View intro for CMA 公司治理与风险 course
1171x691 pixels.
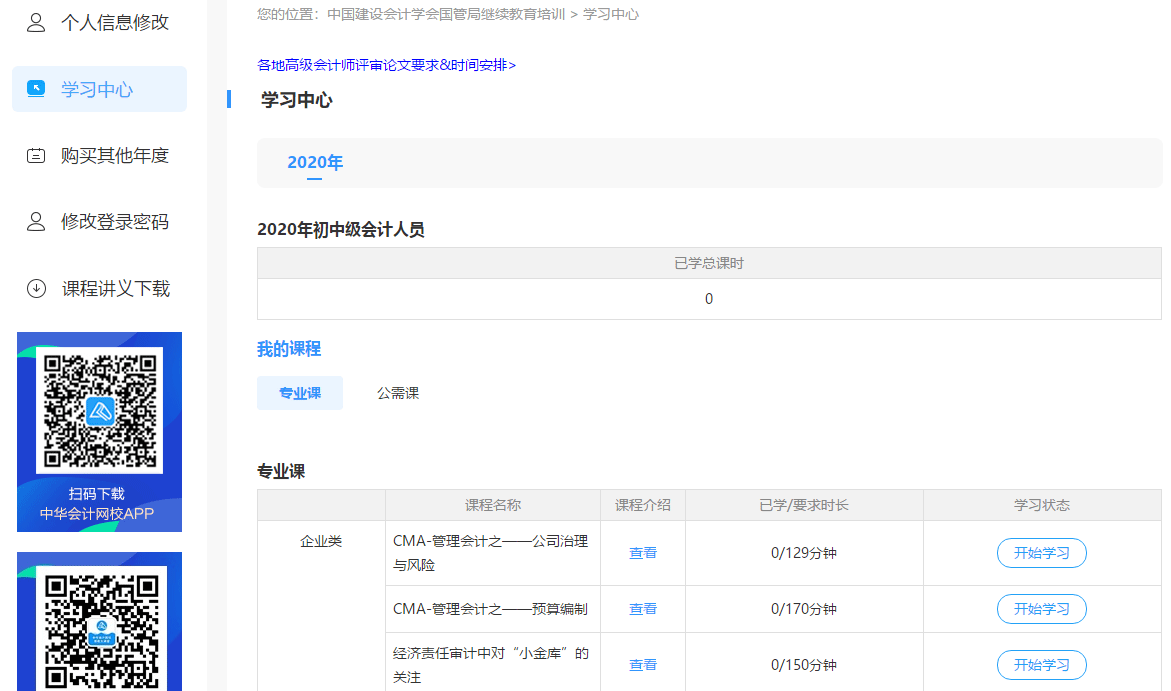tap(643, 553)
